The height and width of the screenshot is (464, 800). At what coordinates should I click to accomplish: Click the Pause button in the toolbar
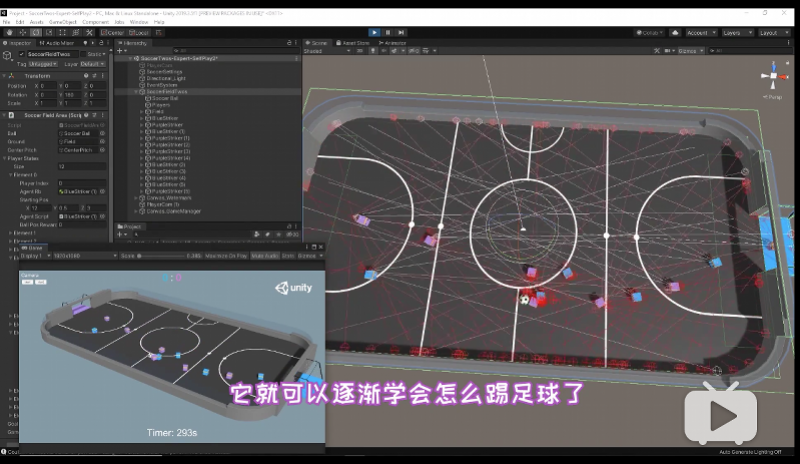click(x=388, y=32)
